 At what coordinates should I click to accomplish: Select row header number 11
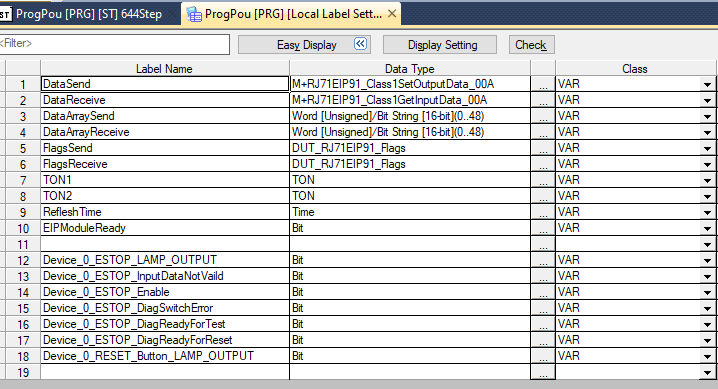(x=23, y=244)
